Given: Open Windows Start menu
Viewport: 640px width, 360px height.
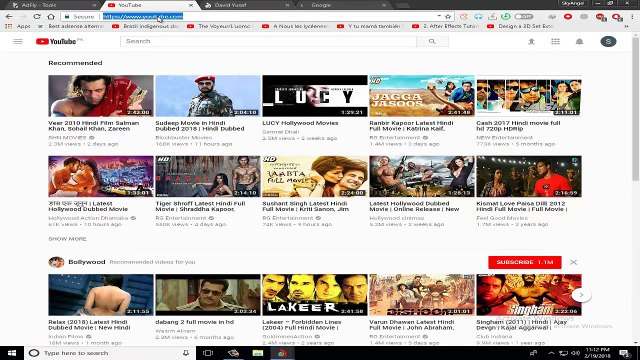Looking at the screenshot, I should tap(12, 353).
